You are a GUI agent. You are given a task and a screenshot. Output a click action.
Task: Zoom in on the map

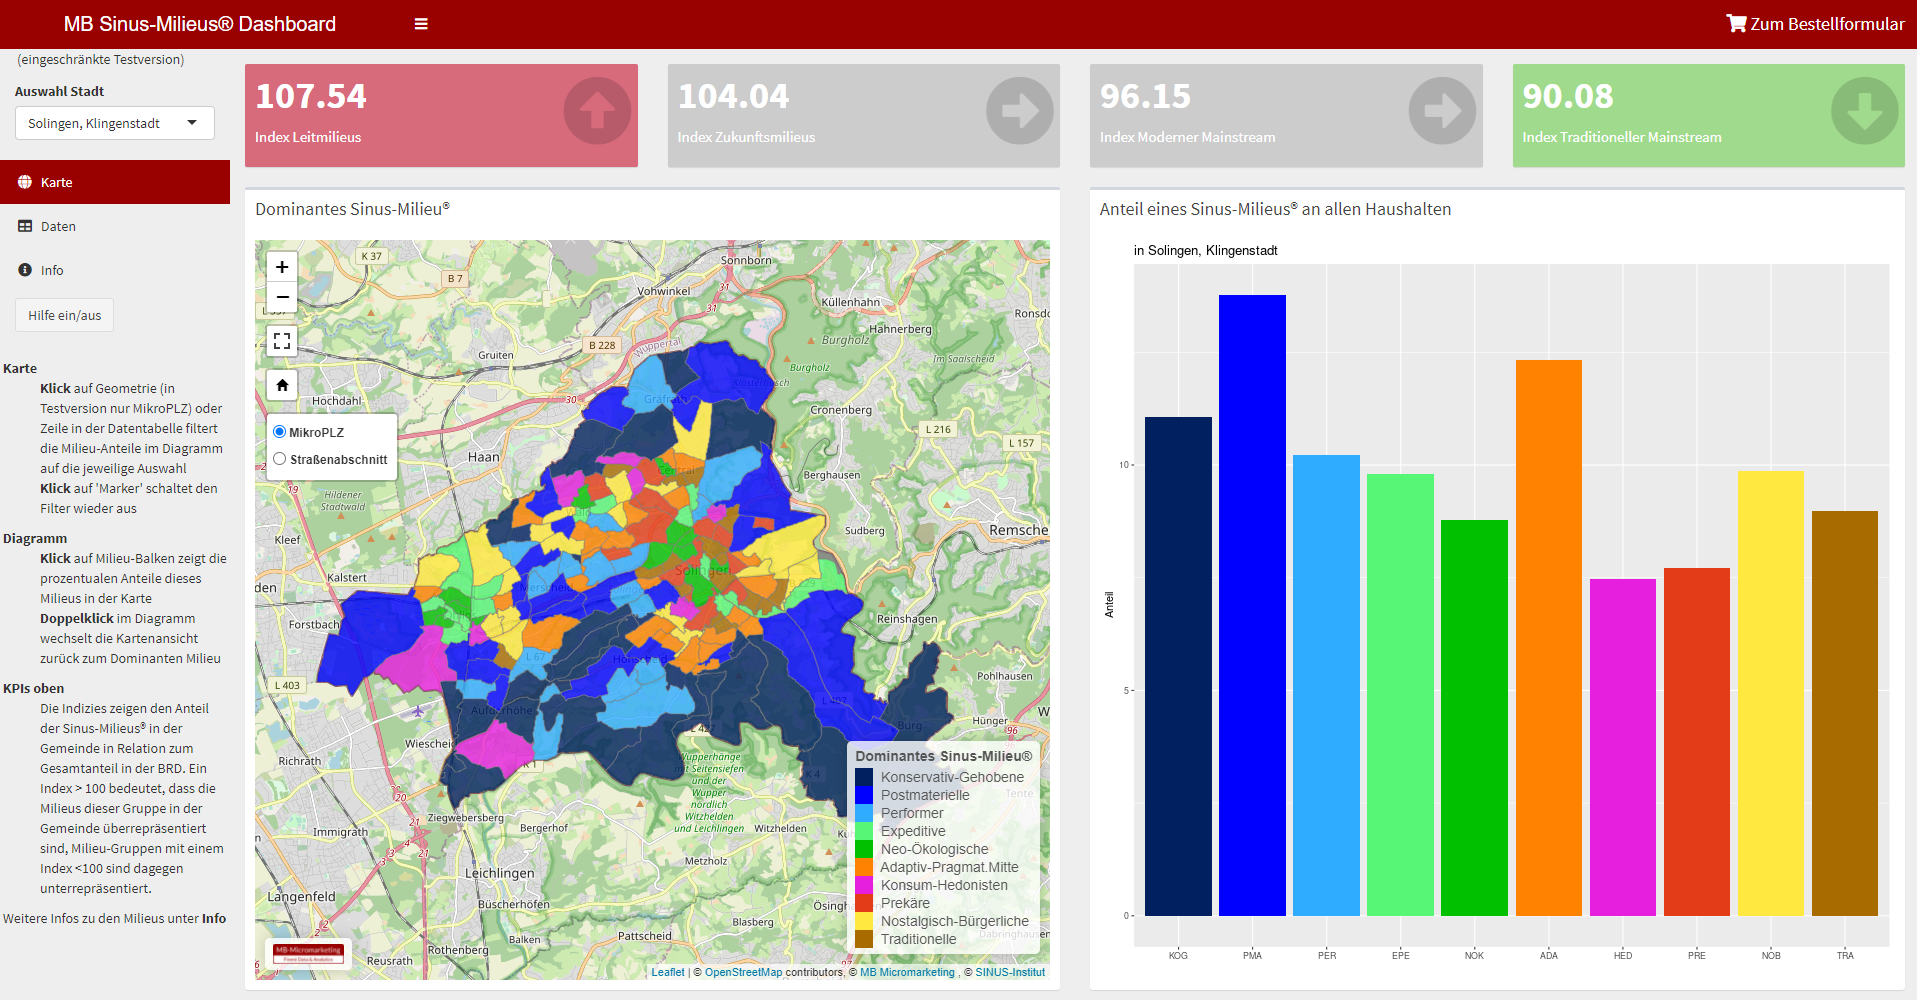(282, 267)
